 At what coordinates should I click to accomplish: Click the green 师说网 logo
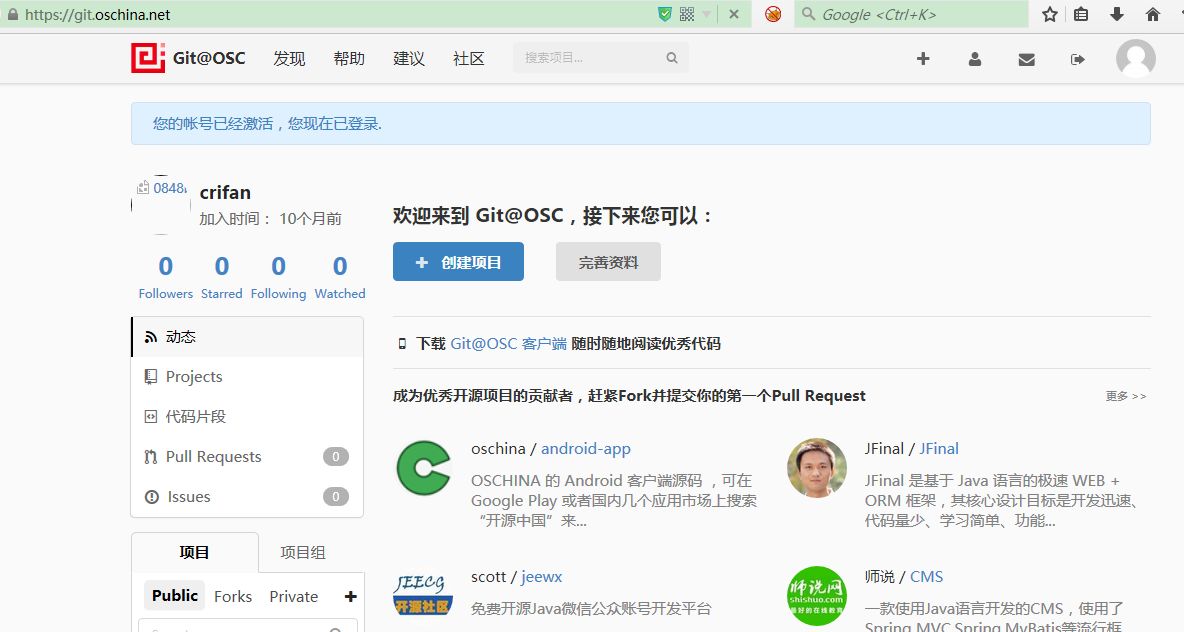(816, 596)
